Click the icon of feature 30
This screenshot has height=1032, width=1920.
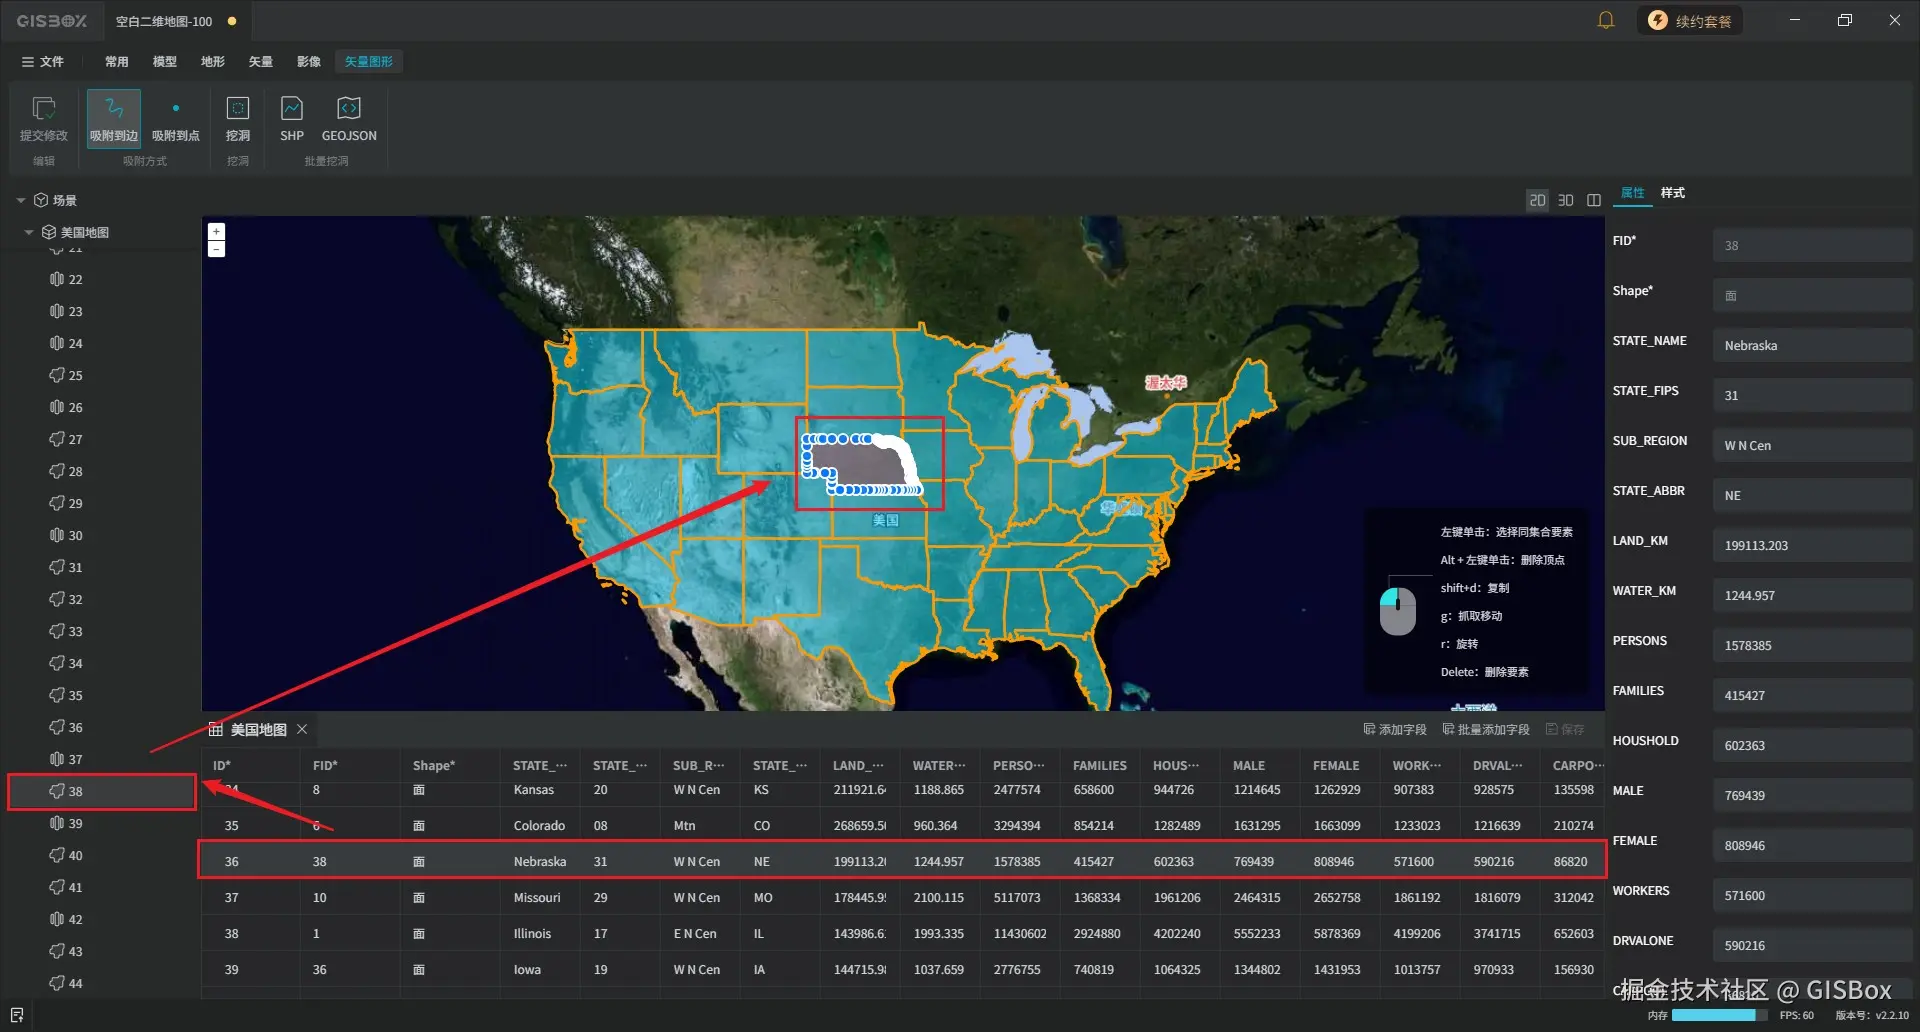coord(57,536)
